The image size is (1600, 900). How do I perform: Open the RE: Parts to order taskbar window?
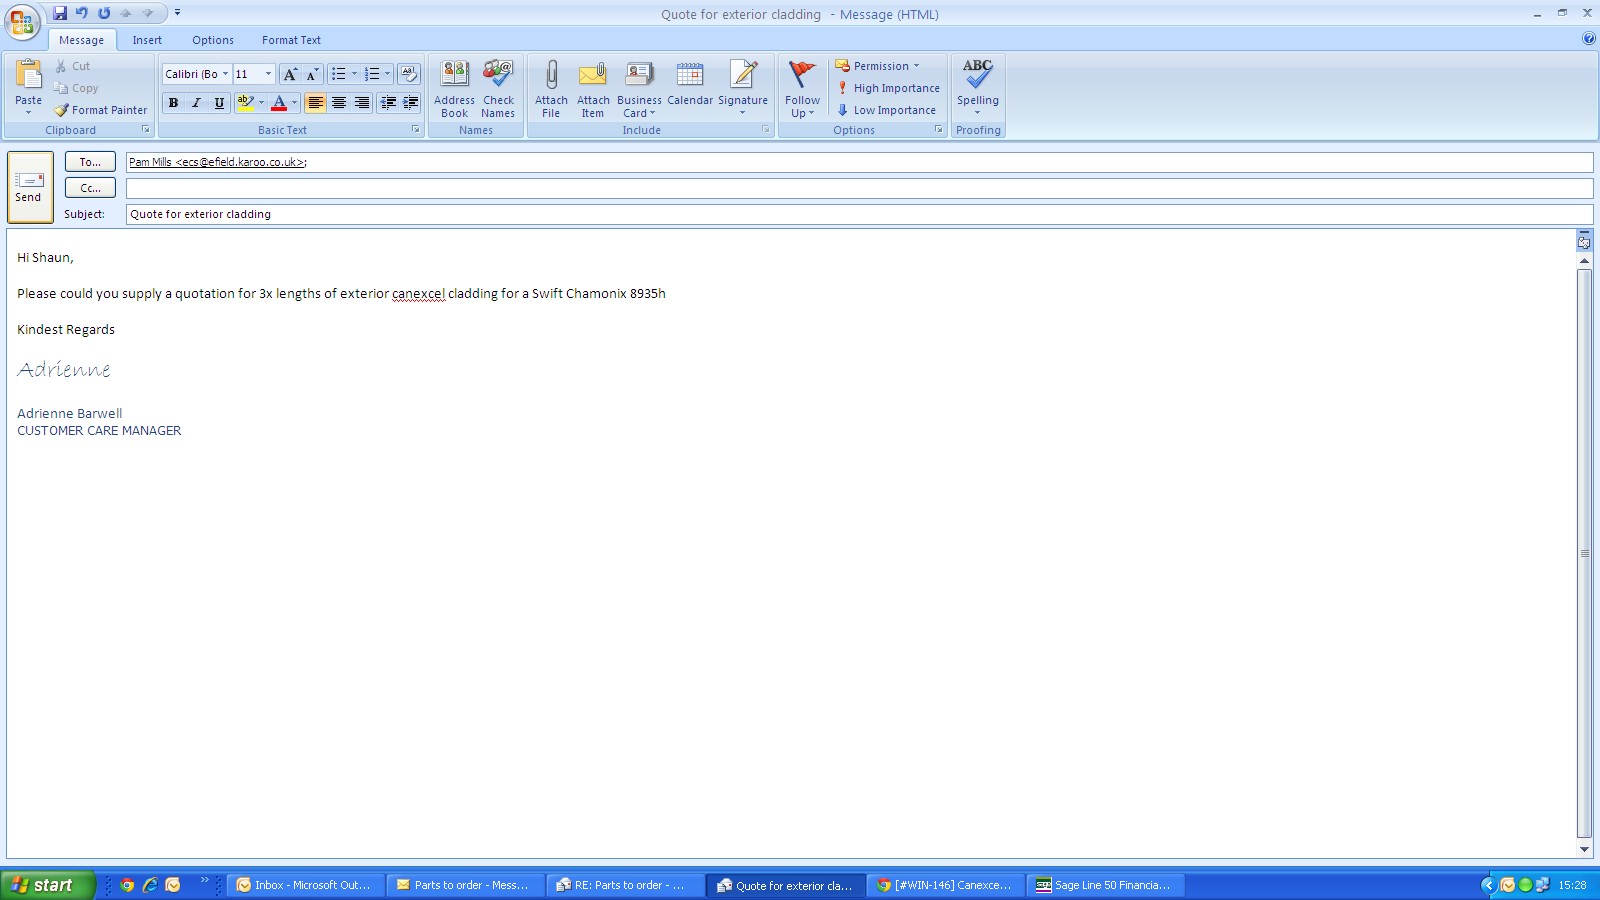(627, 885)
